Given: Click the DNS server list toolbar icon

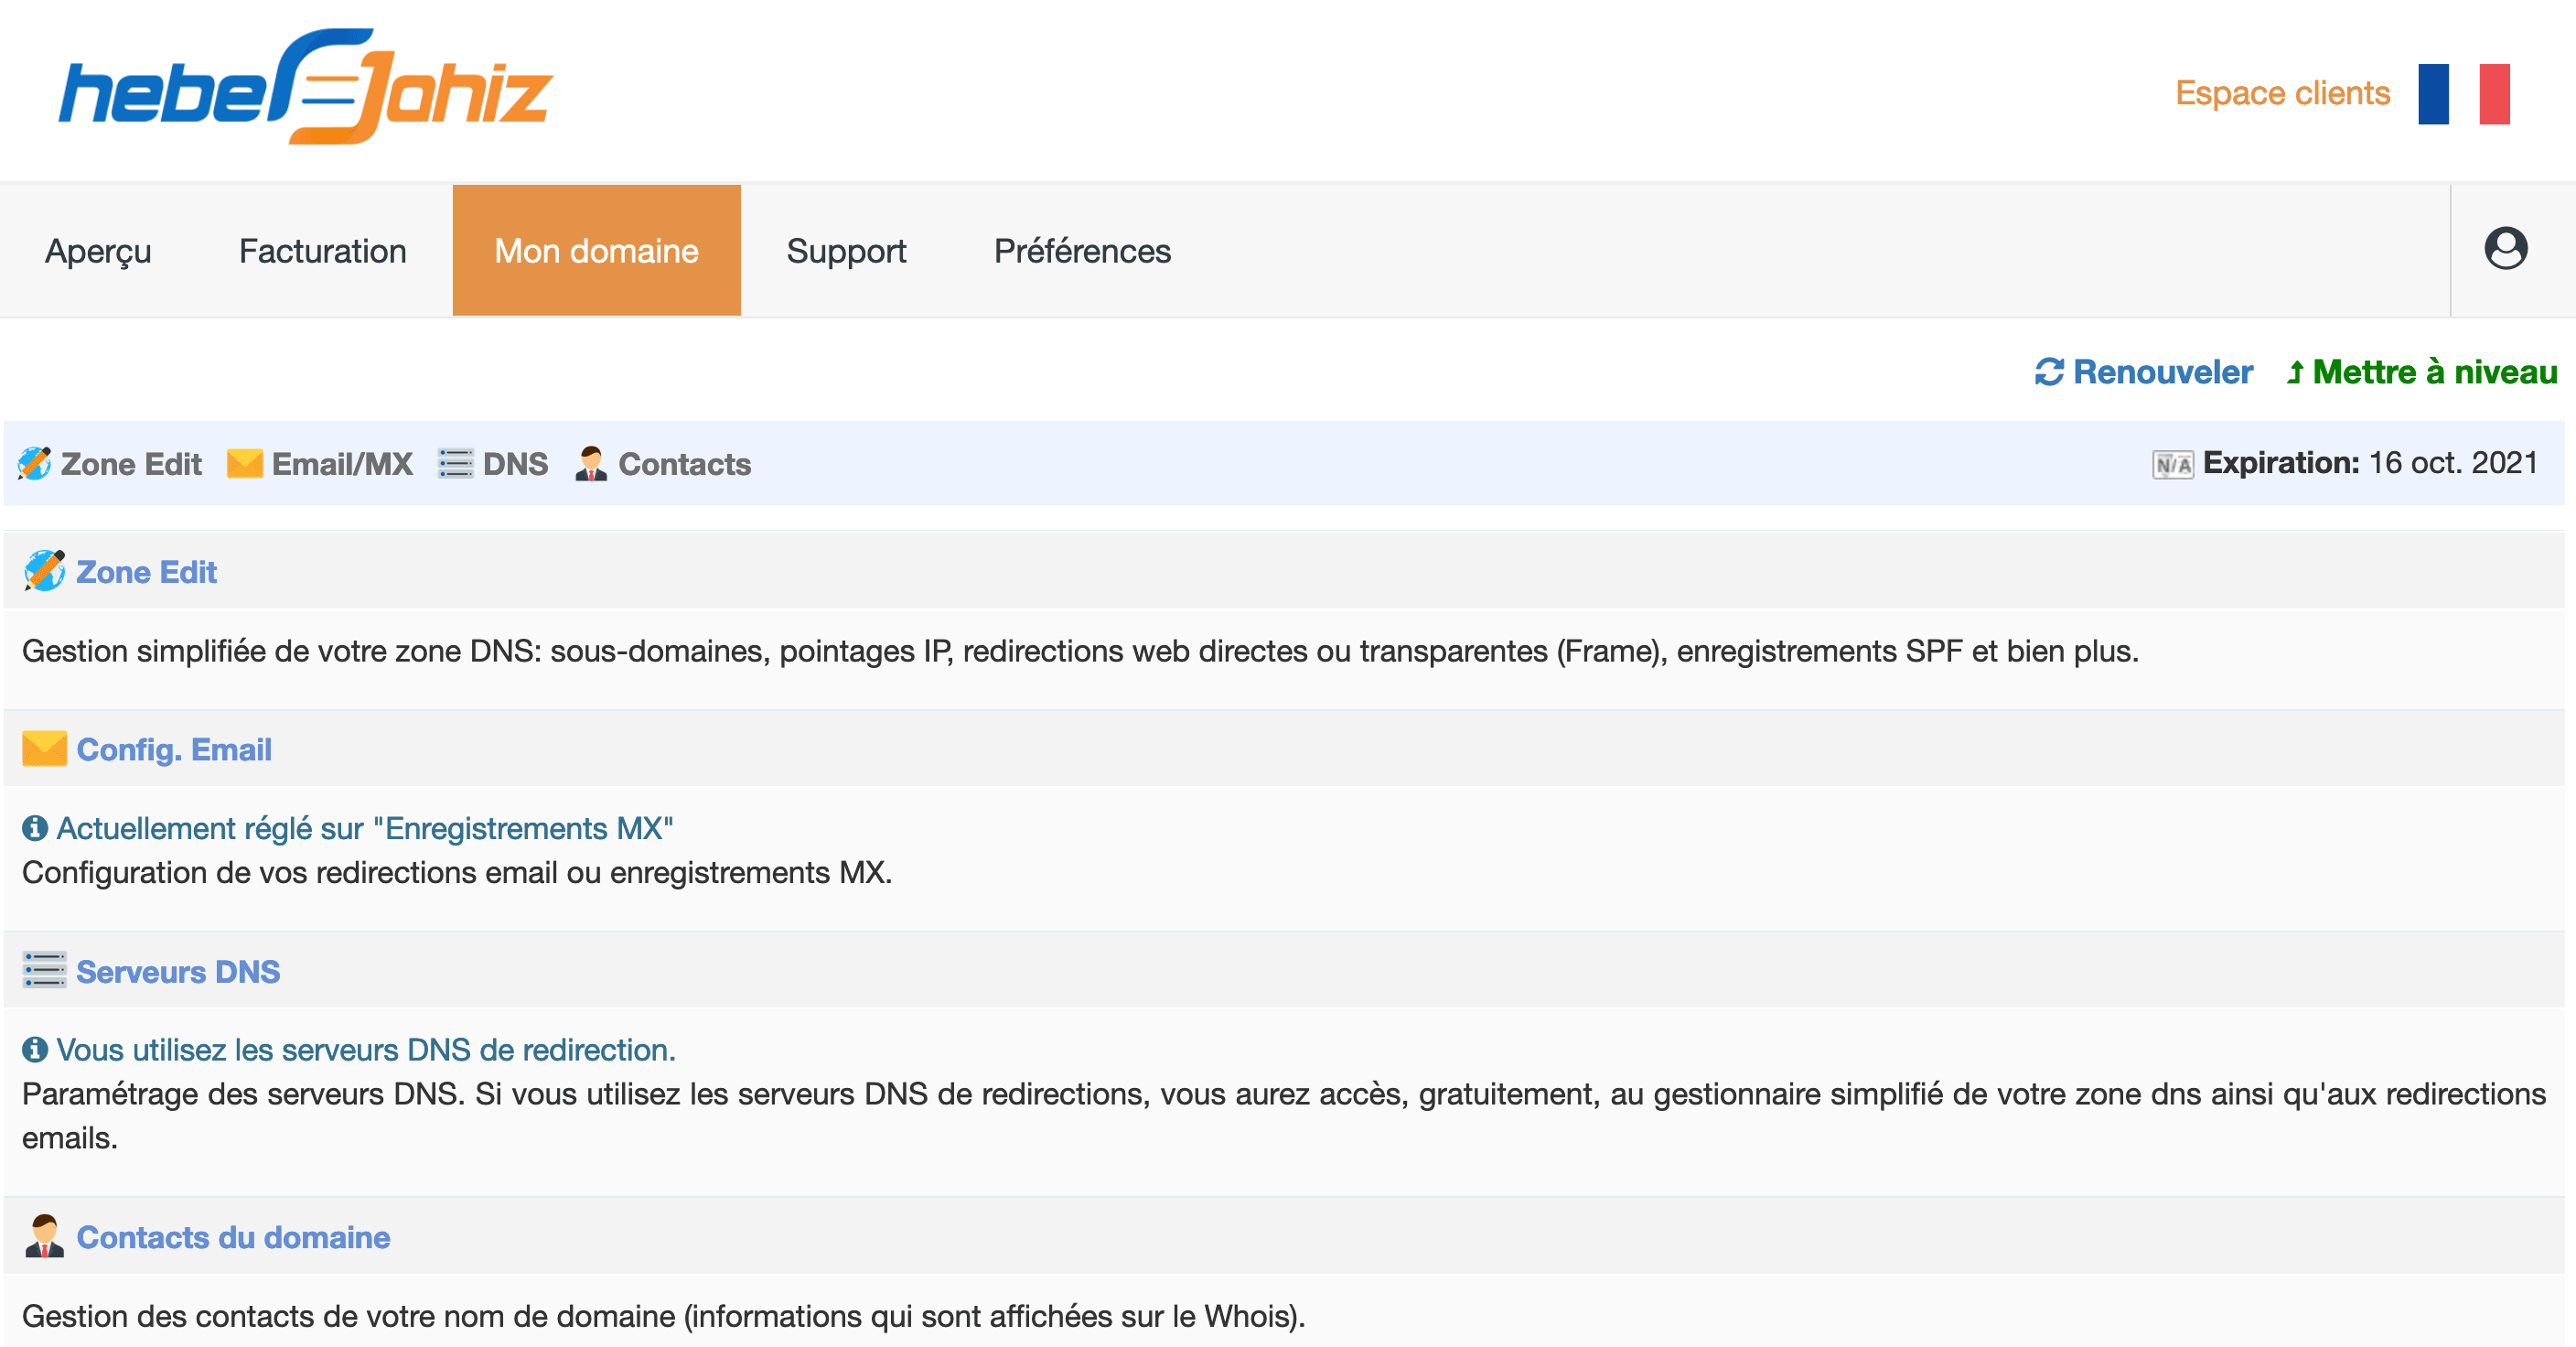Looking at the screenshot, I should [455, 463].
